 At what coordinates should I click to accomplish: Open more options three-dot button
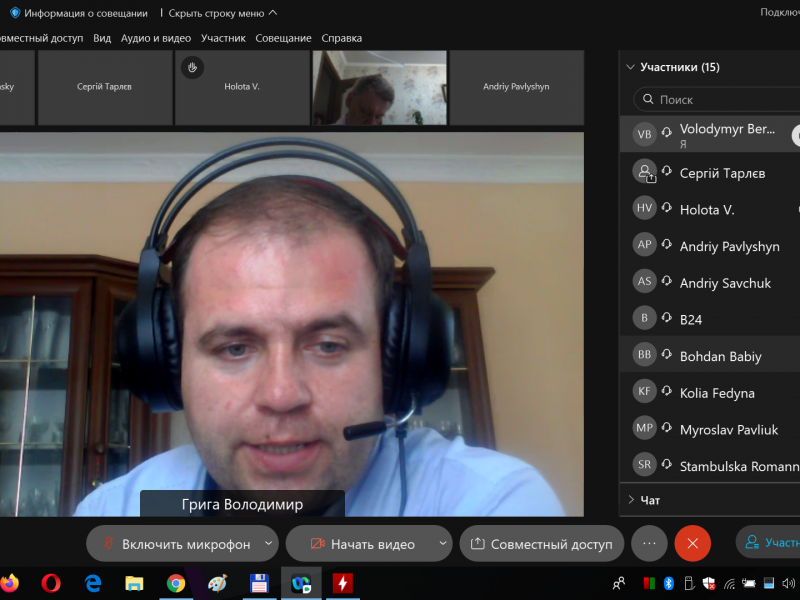coord(649,543)
